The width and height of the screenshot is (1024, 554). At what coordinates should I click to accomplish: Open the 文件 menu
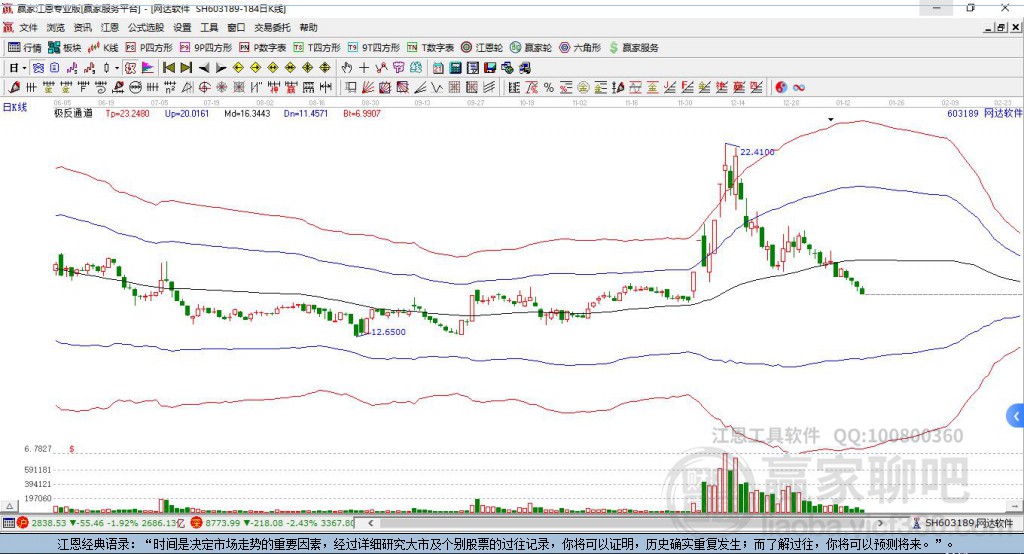coord(28,27)
